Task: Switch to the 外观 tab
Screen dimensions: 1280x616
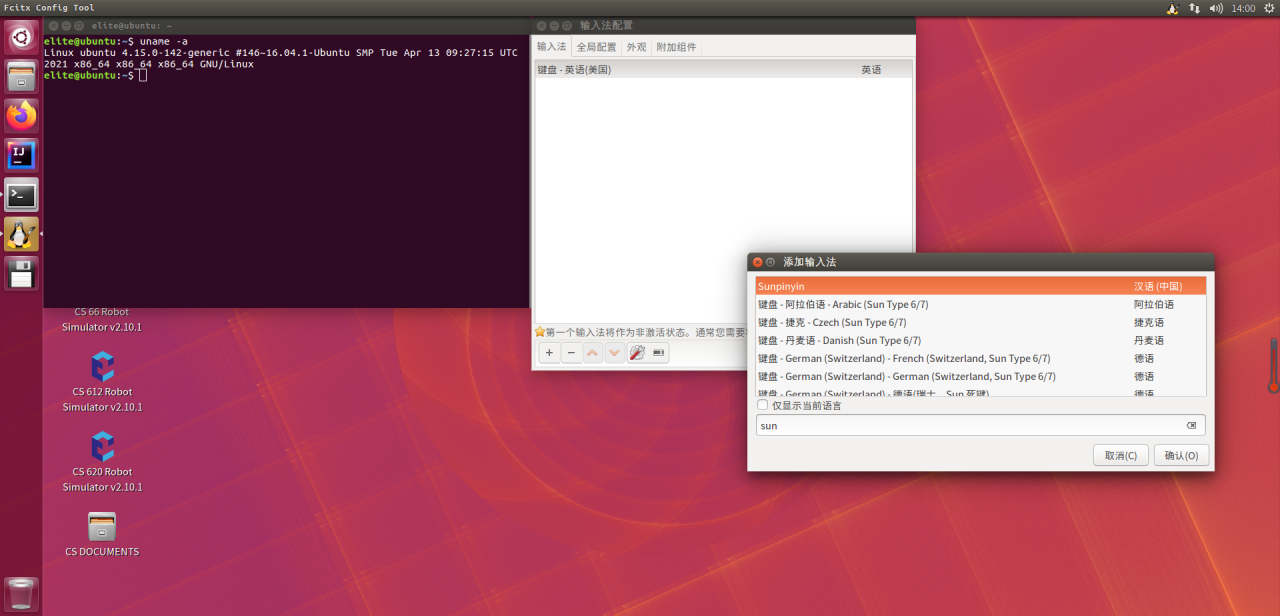Action: click(636, 47)
